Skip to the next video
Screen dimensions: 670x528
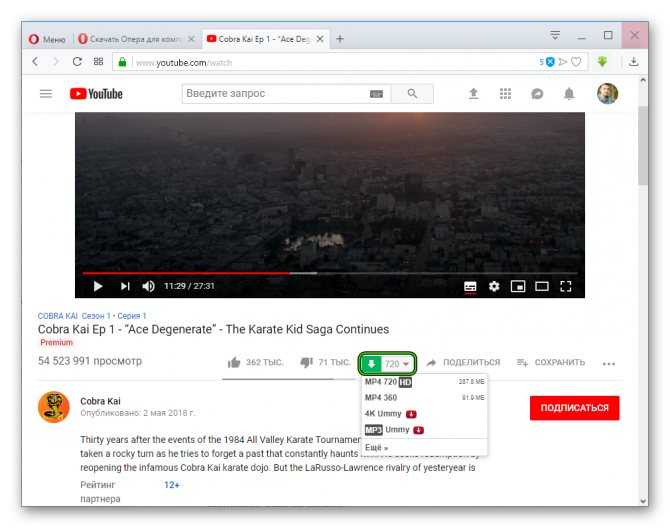[125, 286]
